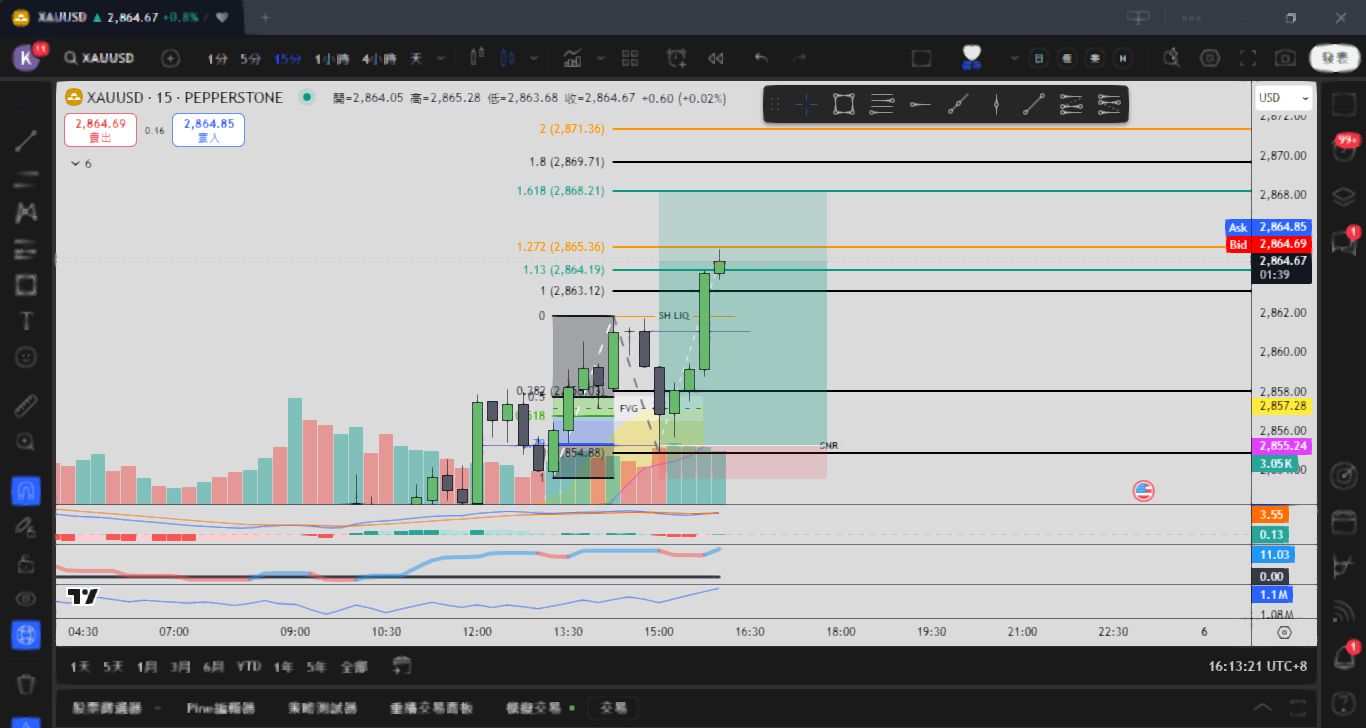Select the cross cursor in floating toolbar

click(807, 104)
